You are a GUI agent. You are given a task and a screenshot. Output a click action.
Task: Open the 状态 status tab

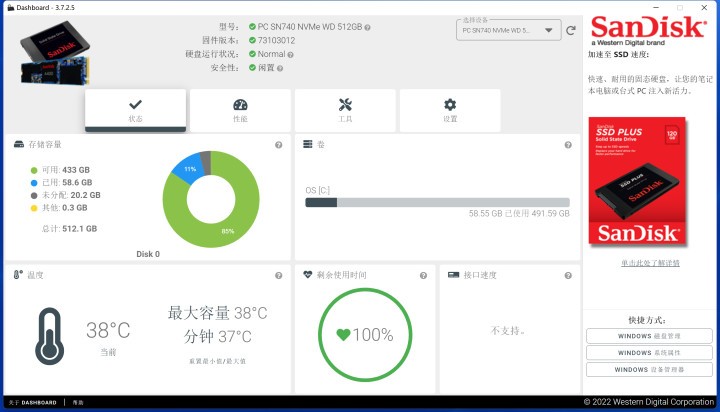(x=135, y=110)
